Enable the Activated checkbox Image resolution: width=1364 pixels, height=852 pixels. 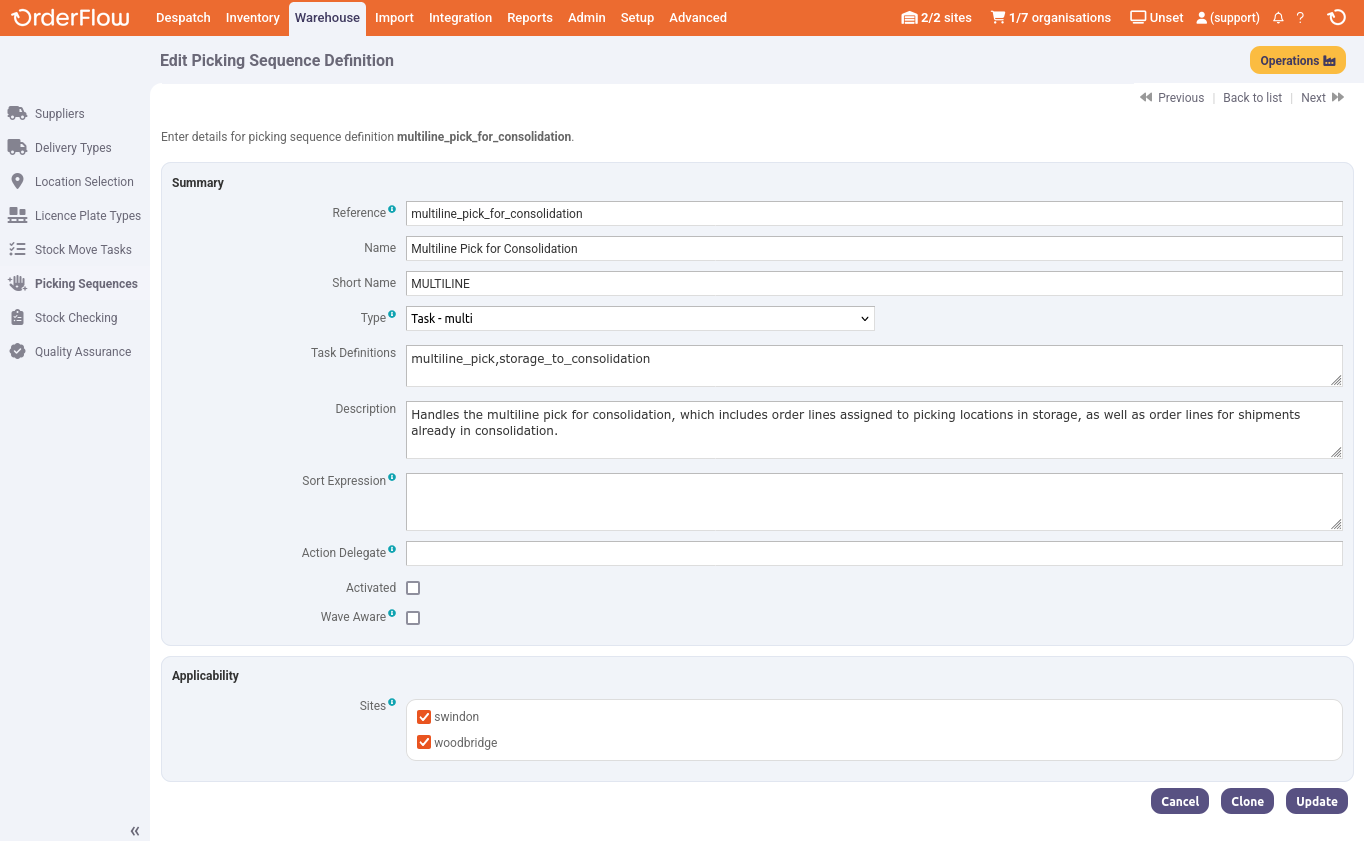coord(413,588)
